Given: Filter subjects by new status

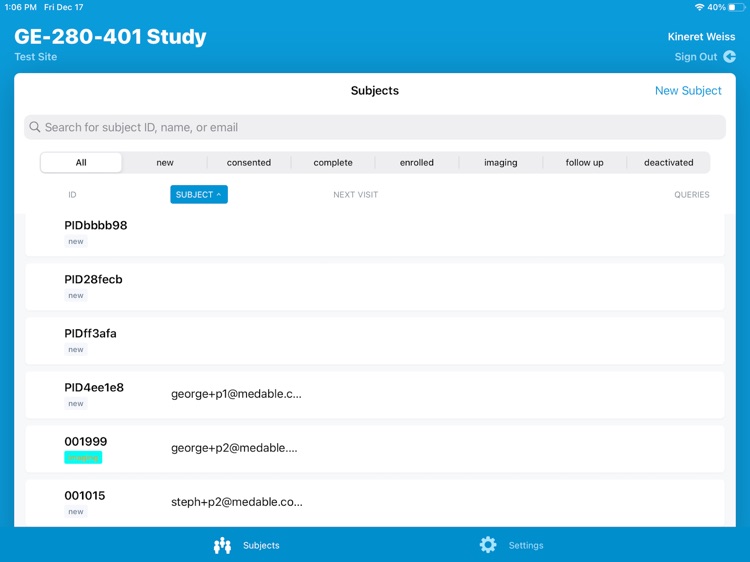Looking at the screenshot, I should 165,163.
